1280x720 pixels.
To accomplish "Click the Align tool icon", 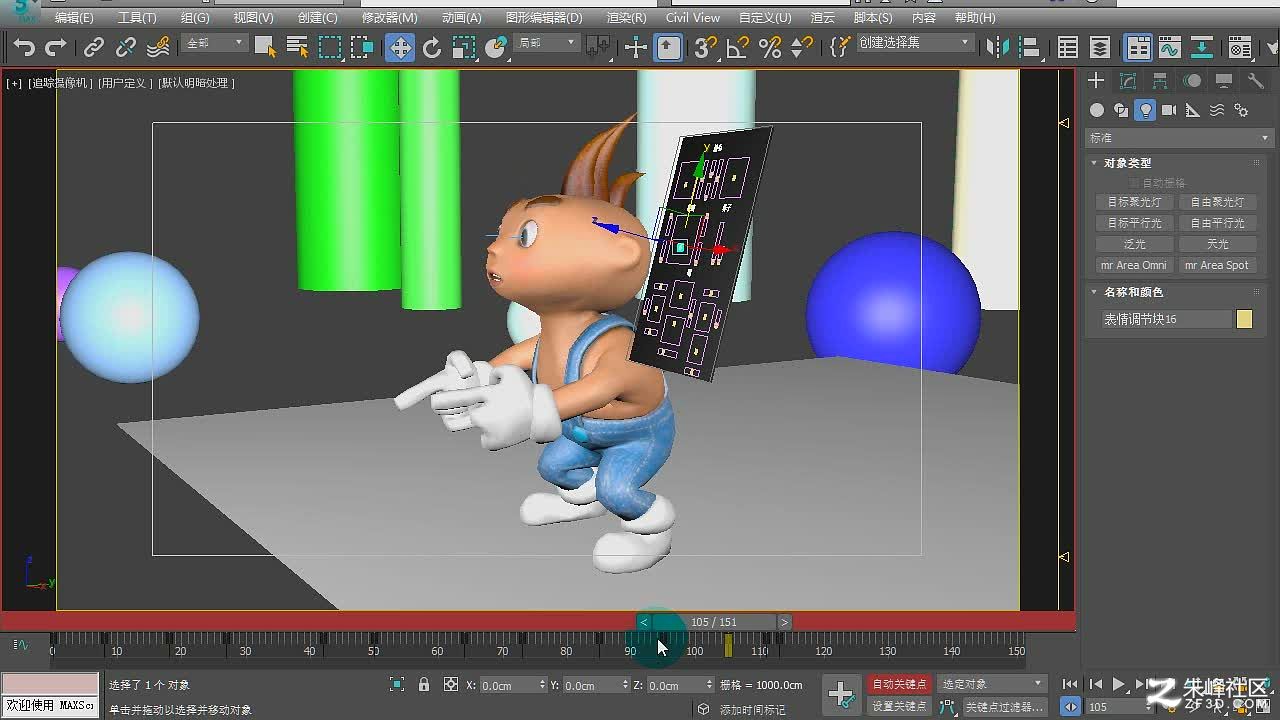I will pos(1030,47).
